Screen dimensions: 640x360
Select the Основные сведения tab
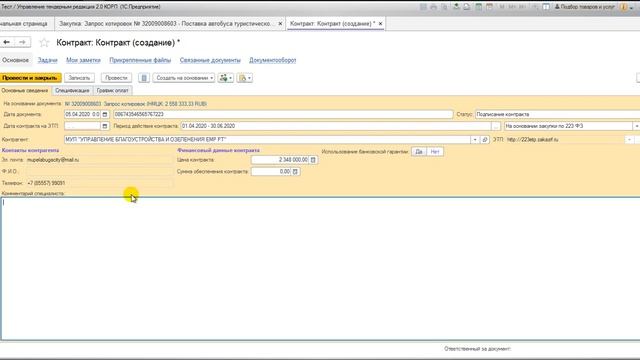(25, 91)
